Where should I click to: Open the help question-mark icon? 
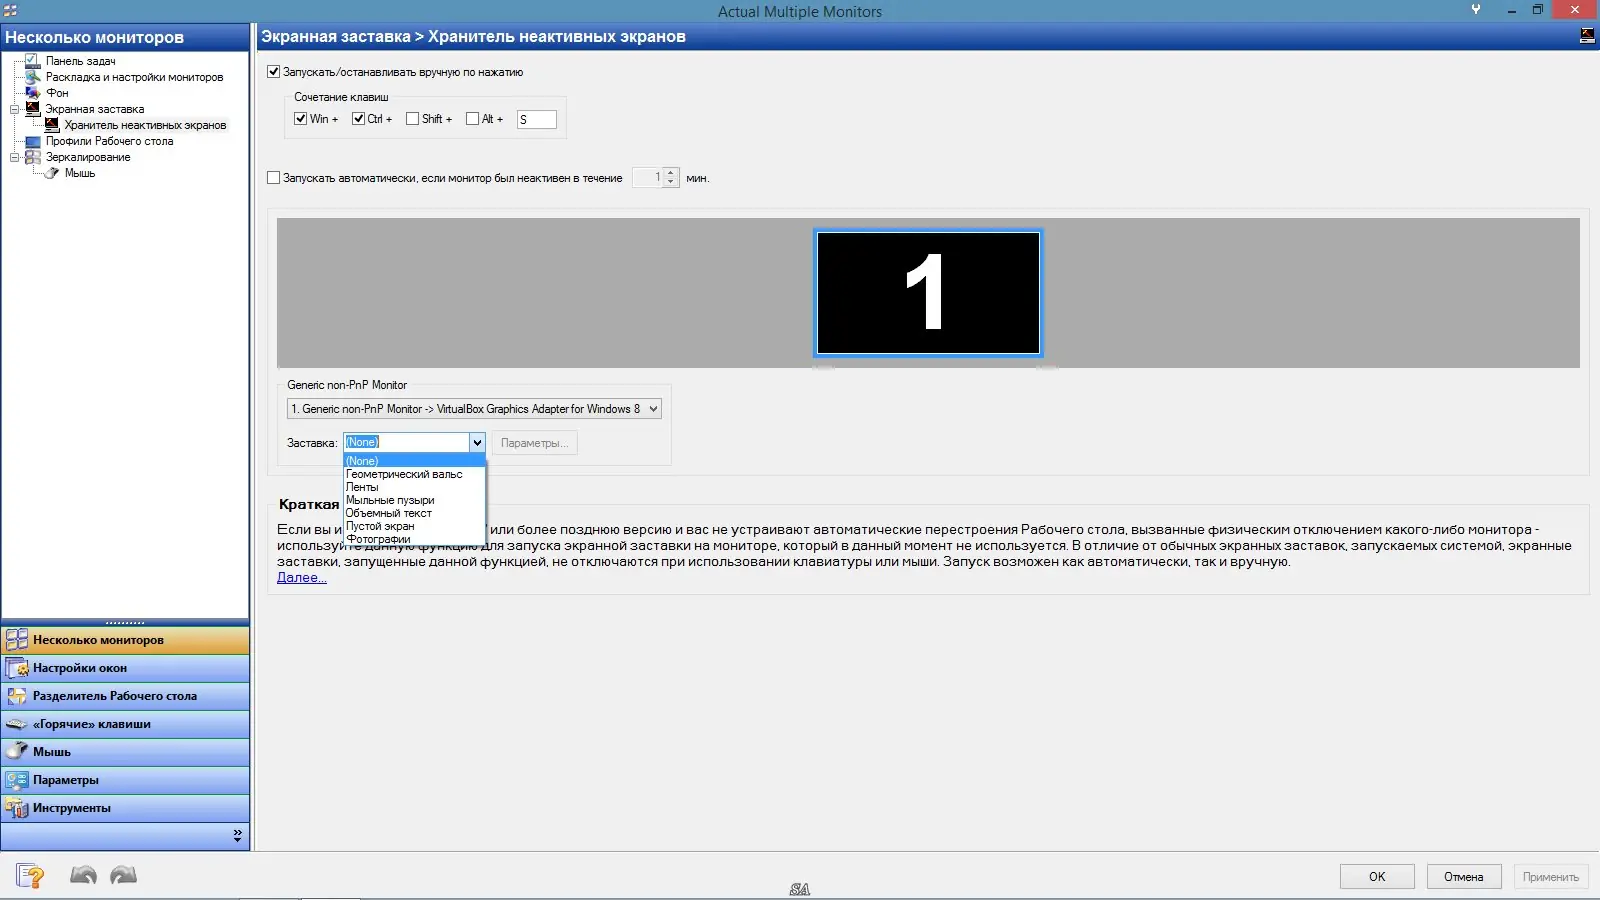[x=31, y=875]
